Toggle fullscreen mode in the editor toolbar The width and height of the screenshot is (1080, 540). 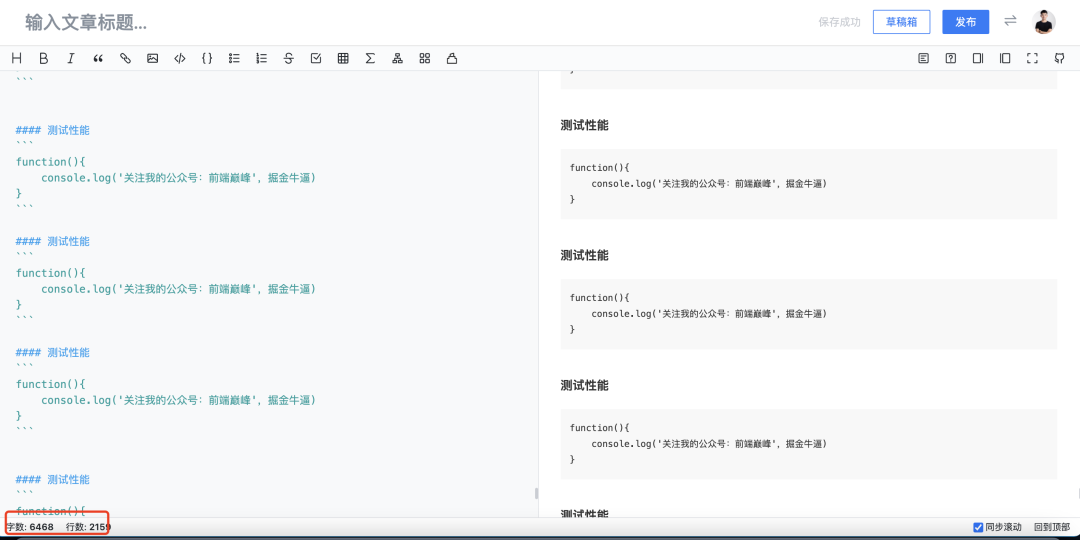coord(1032,59)
